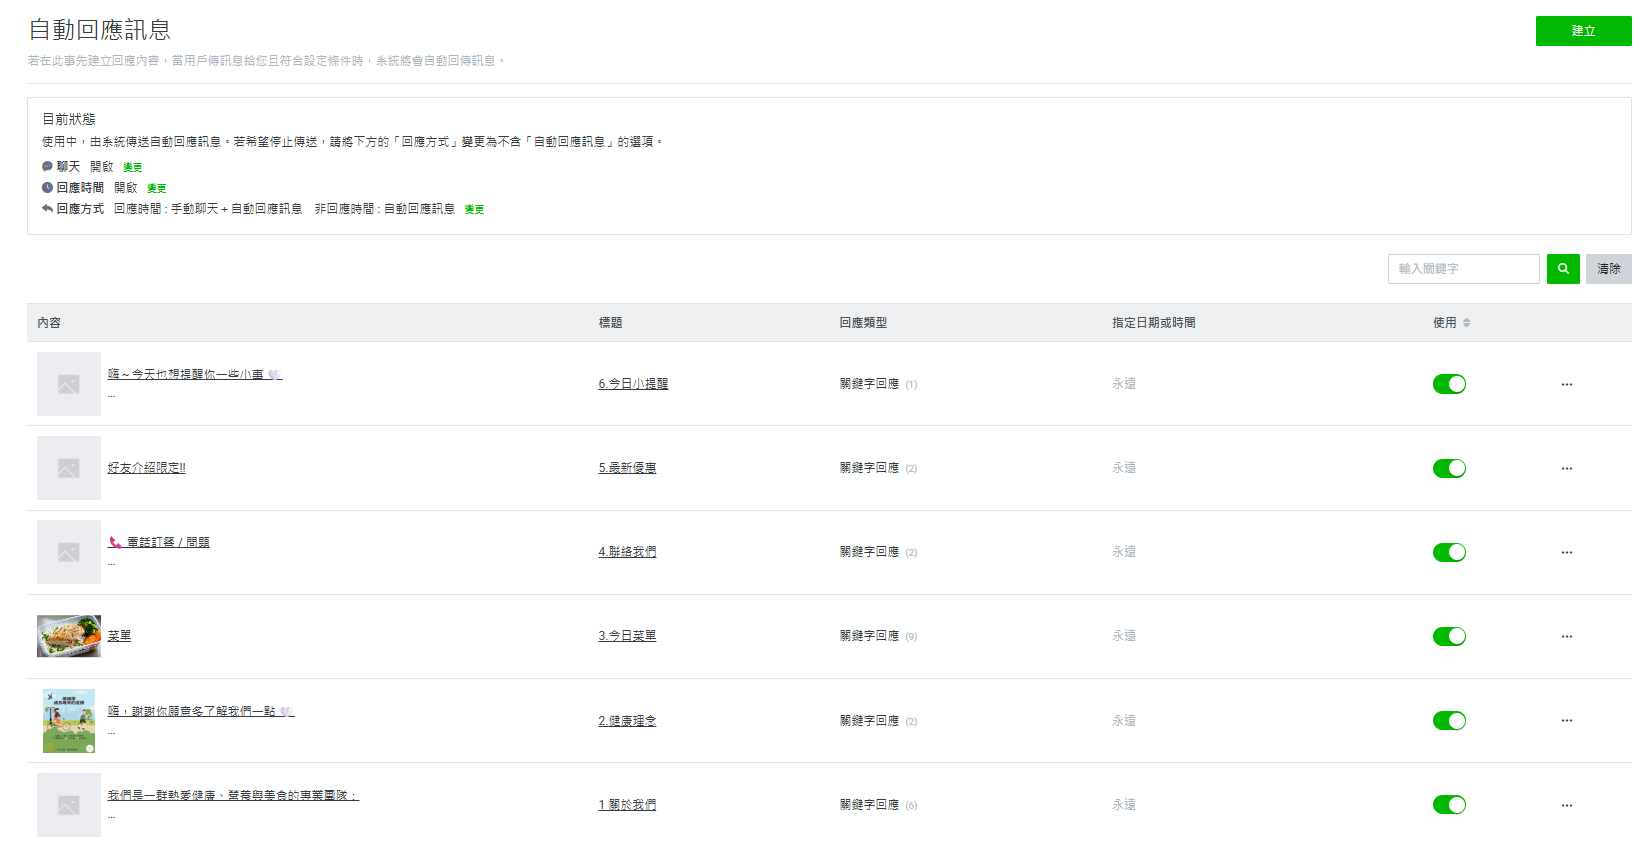Click 變更 next to 聊天 status

pyautogui.click(x=133, y=168)
